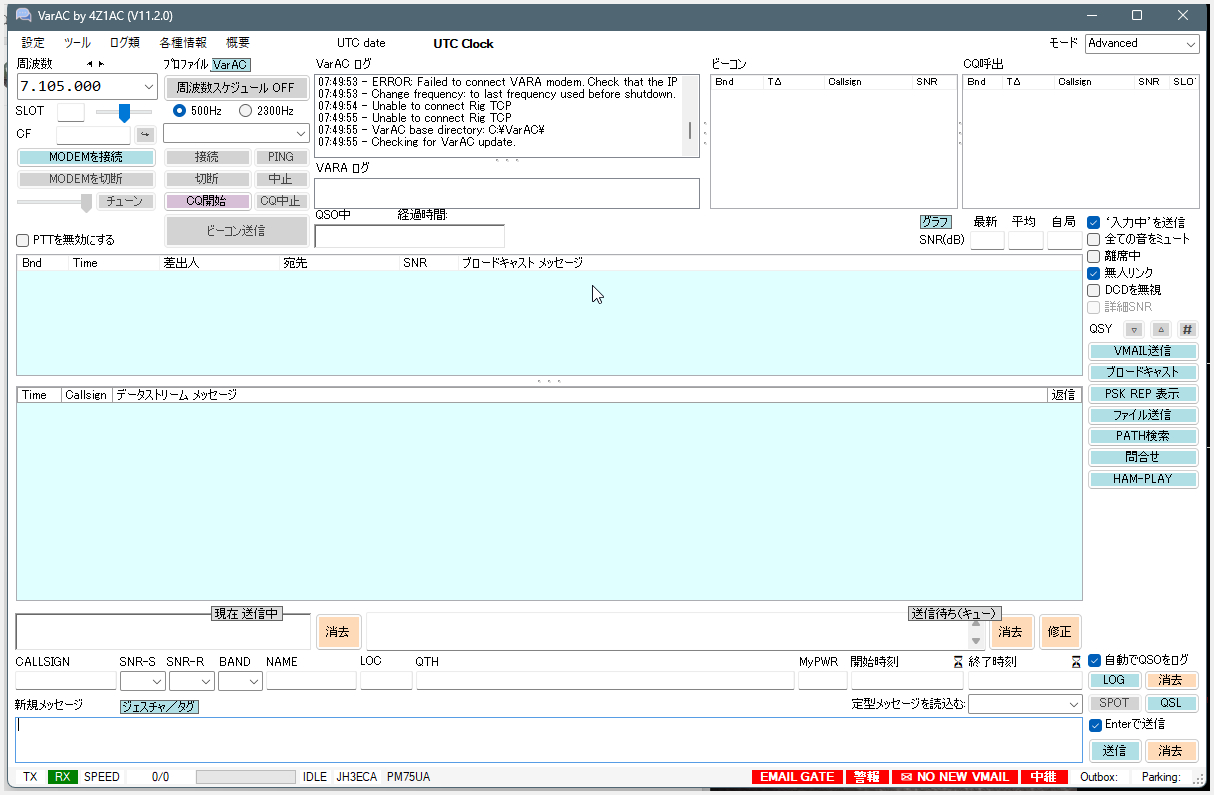This screenshot has height=795, width=1214.
Task: Click the hourglass icon beside 開始時刻
Action: (x=958, y=662)
